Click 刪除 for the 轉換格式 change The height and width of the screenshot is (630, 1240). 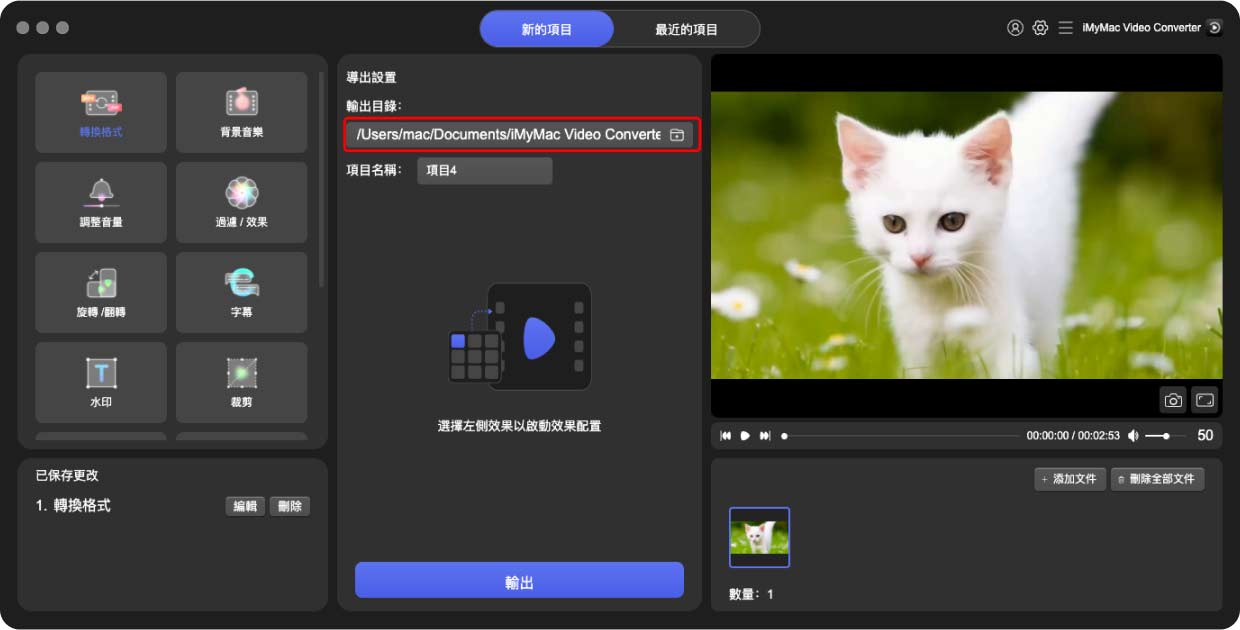point(290,507)
